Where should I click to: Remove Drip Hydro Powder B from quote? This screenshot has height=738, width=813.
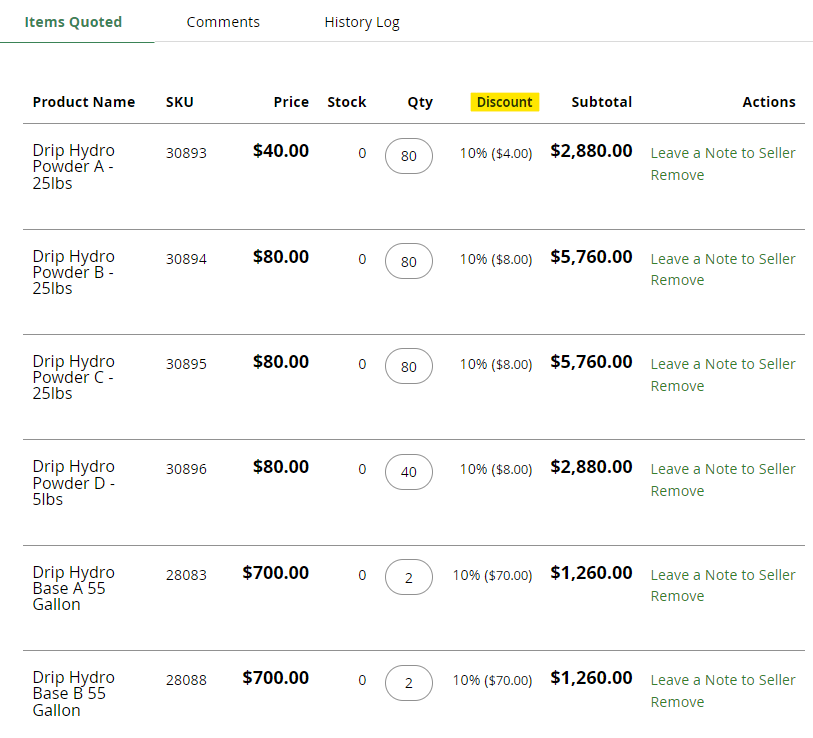[677, 280]
